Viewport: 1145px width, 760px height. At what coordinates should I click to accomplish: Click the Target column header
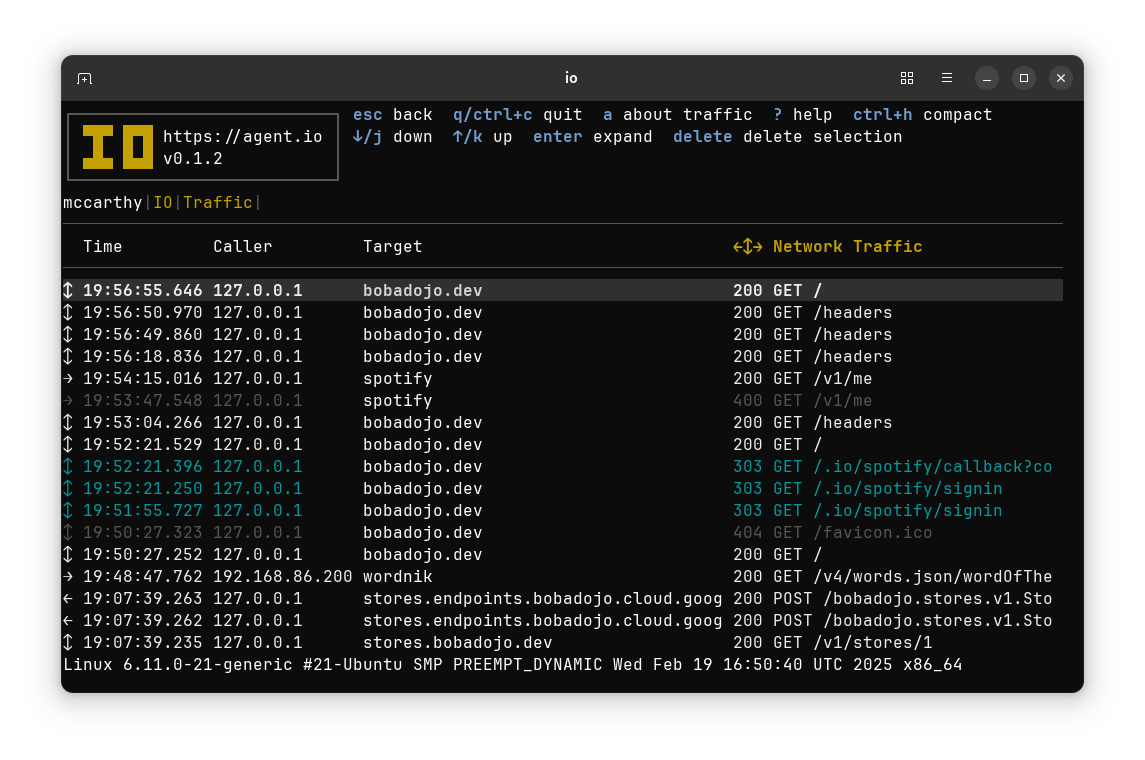click(x=393, y=247)
